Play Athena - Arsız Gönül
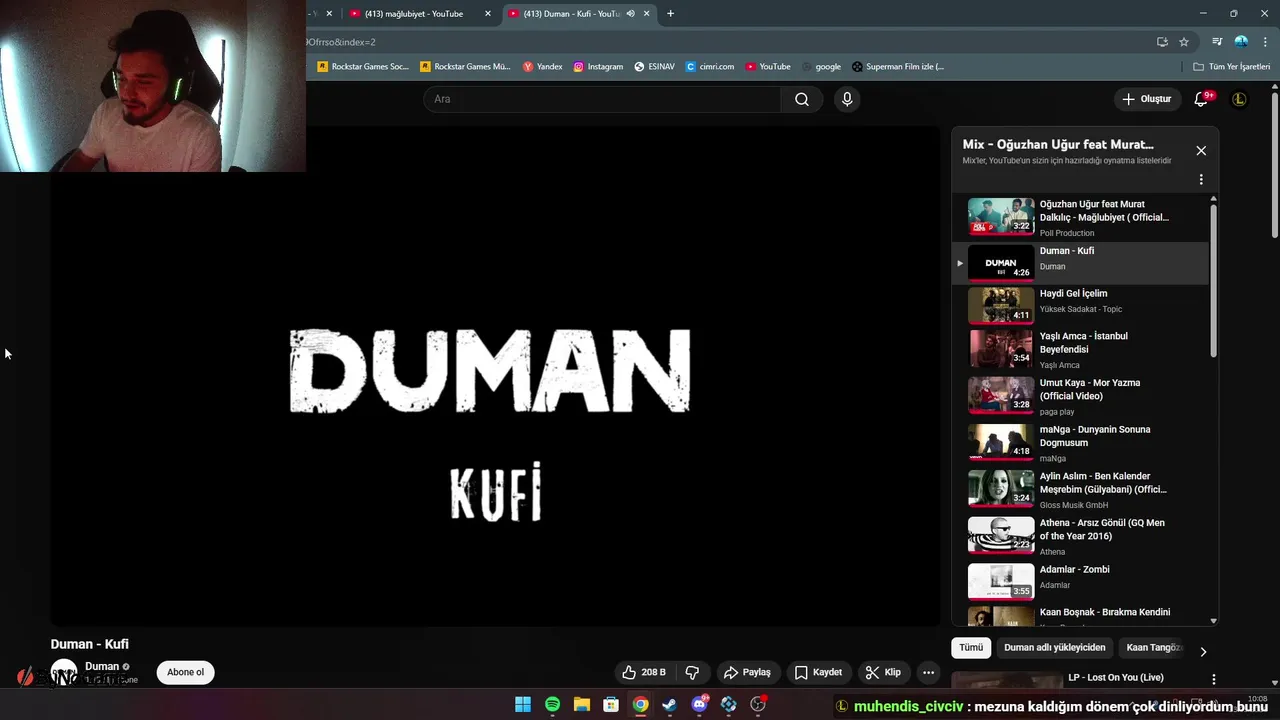1280x720 pixels. click(1080, 536)
